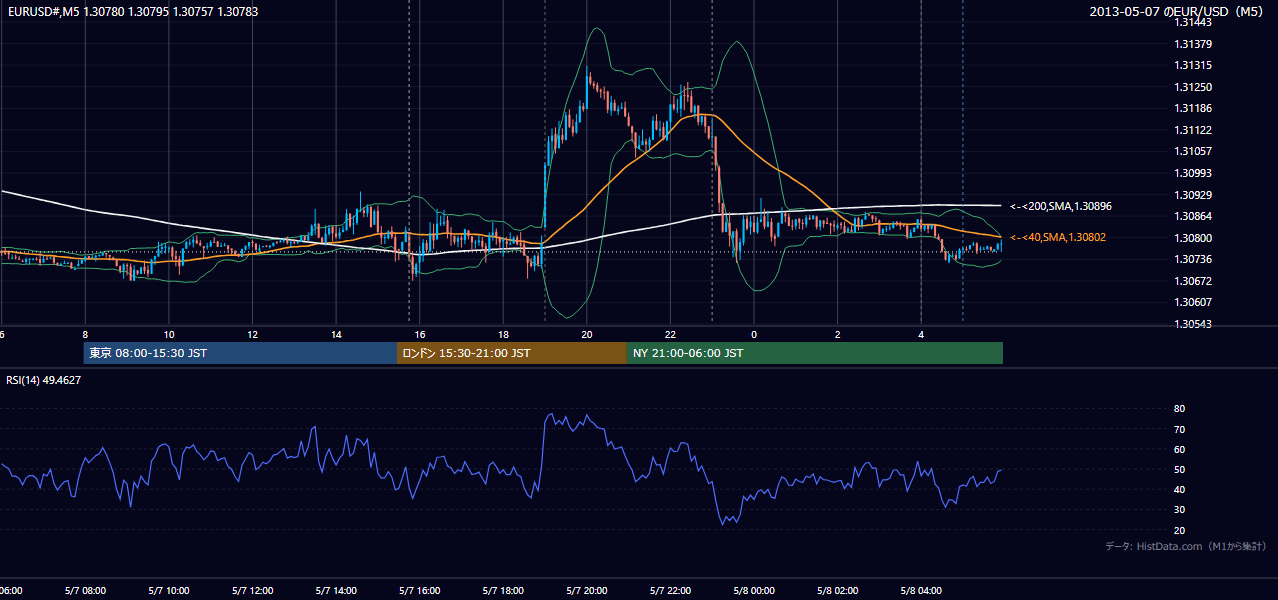1278x600 pixels.
Task: Click the 1.31443 price axis label
Action: point(1193,22)
